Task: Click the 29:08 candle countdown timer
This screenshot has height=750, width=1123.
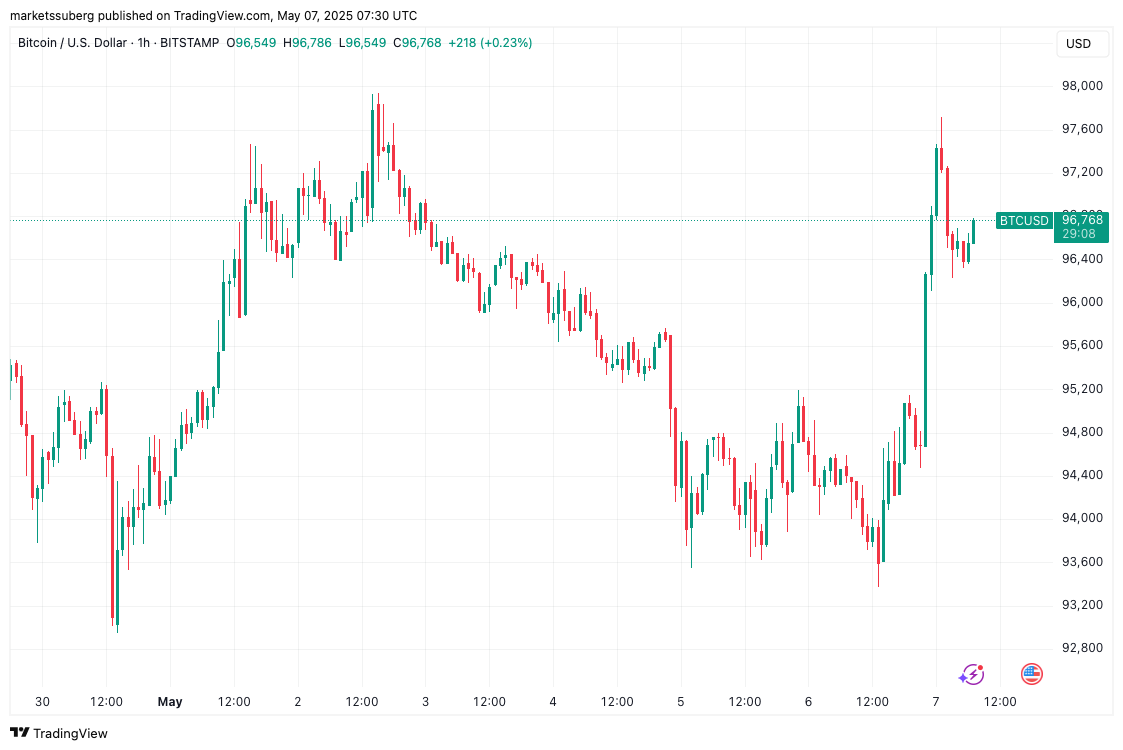Action: pyautogui.click(x=1079, y=234)
